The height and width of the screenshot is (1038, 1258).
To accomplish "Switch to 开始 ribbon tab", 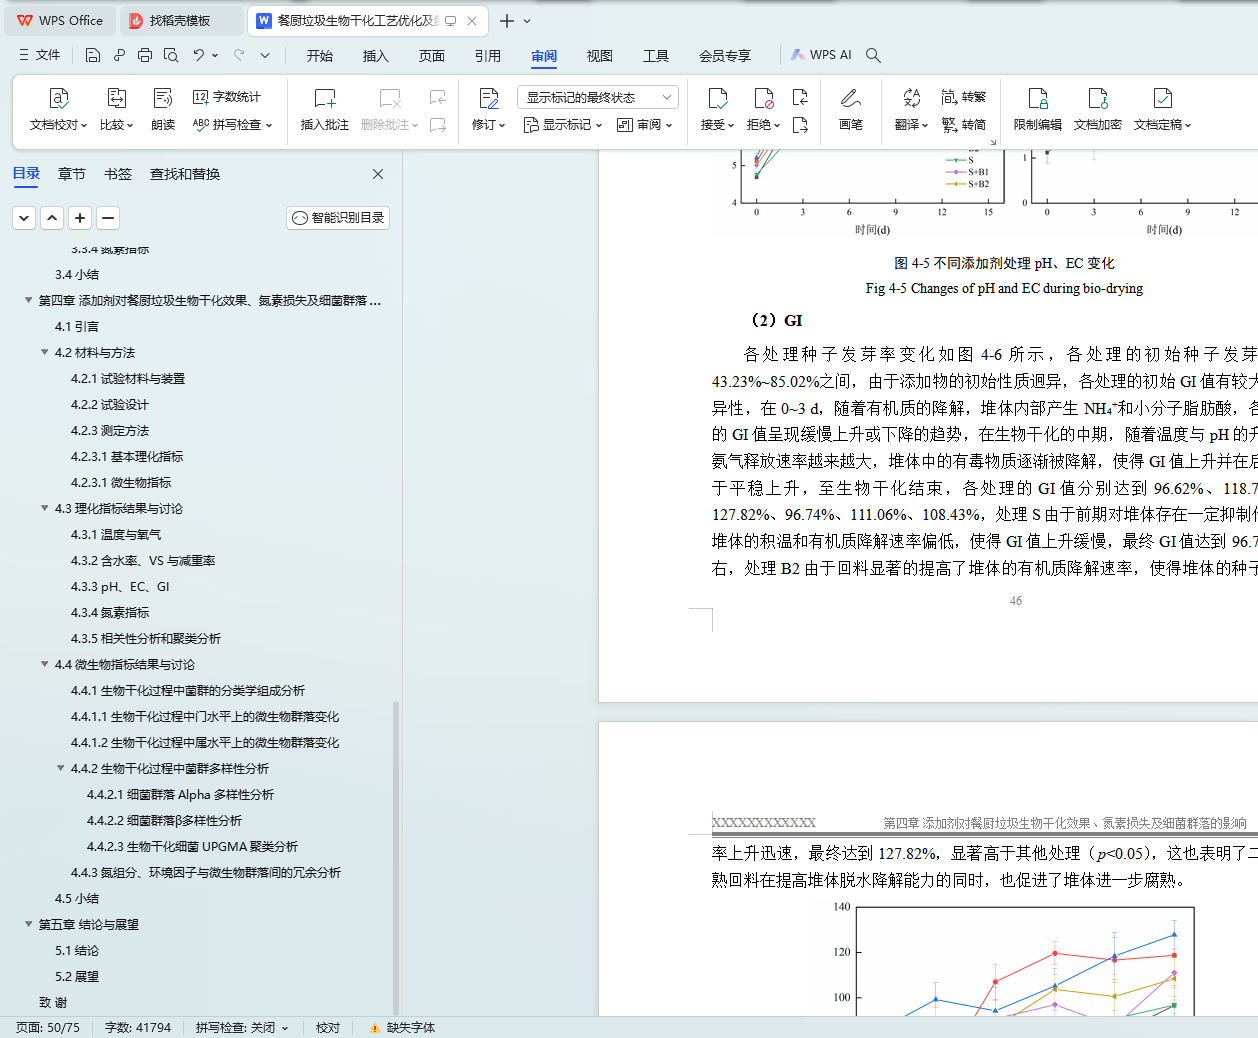I will pyautogui.click(x=320, y=56).
